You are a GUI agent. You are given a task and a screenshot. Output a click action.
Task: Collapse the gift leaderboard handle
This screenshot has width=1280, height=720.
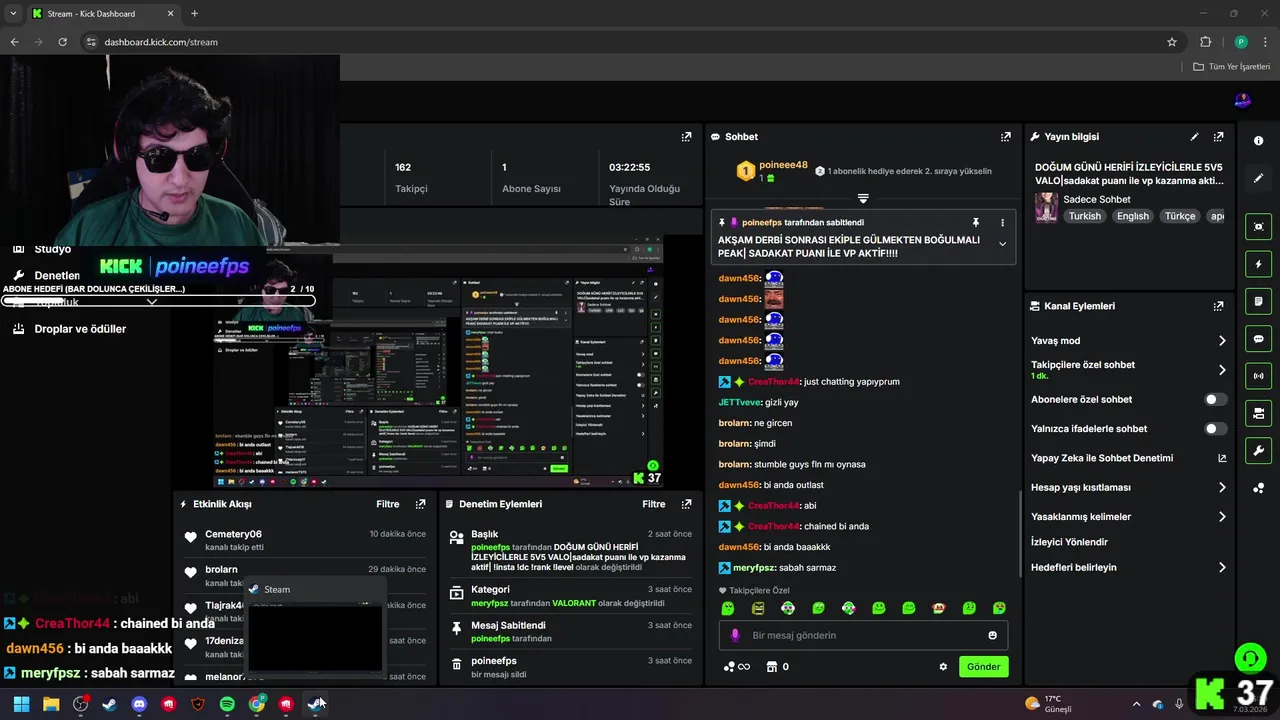[x=863, y=198]
